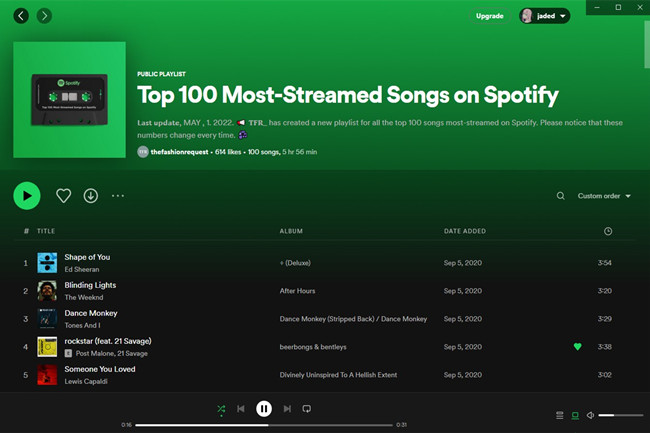Open Dance Monkey (Stripped Back) album link
The height and width of the screenshot is (433, 650).
pyautogui.click(x=353, y=319)
